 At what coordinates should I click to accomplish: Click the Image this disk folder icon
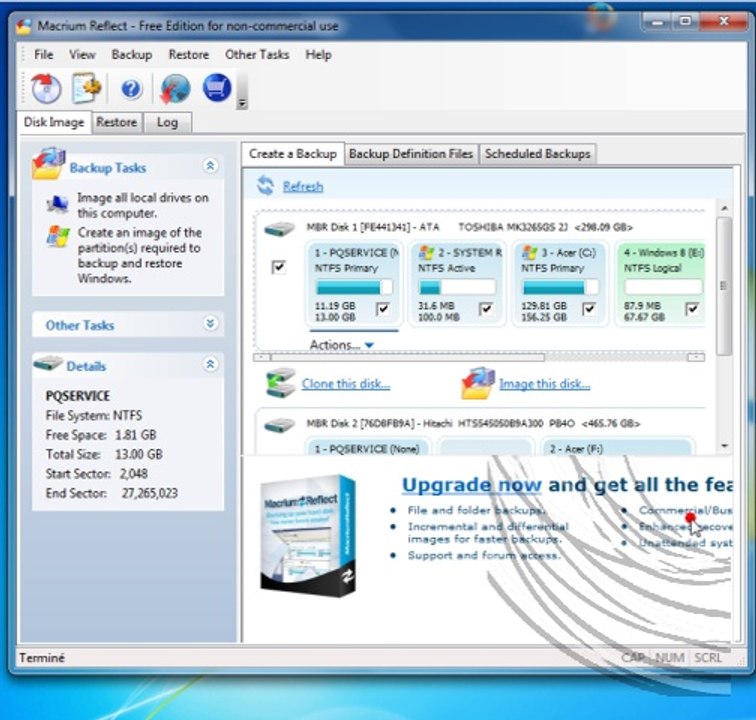tap(478, 383)
